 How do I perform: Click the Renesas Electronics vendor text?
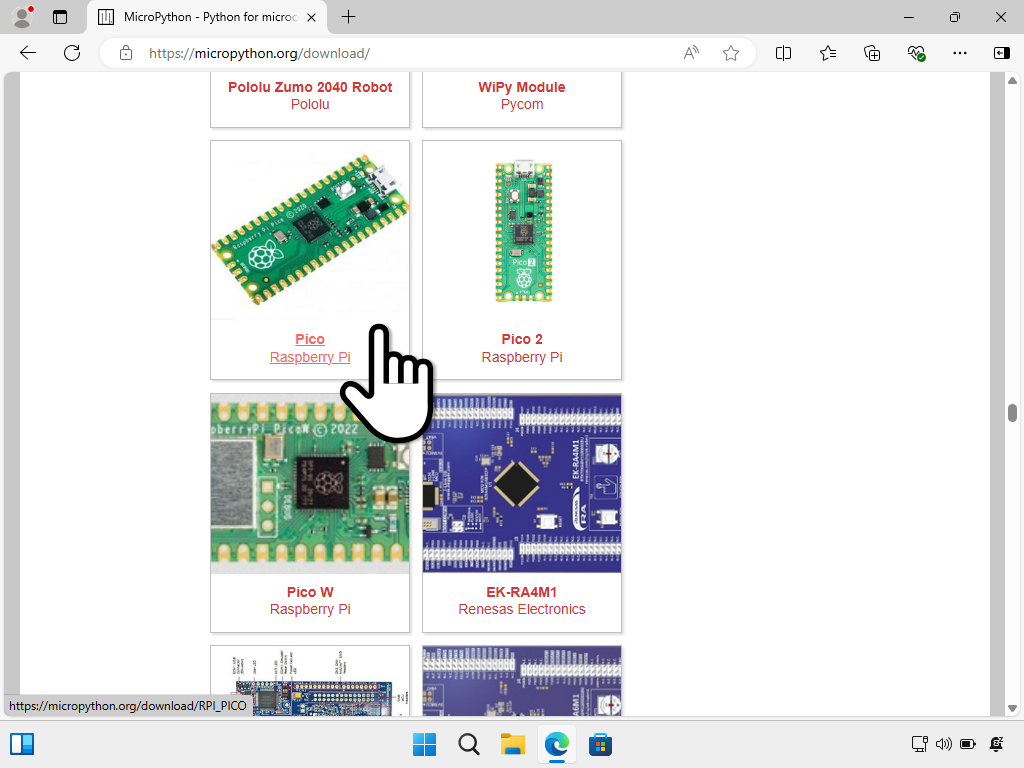point(522,609)
